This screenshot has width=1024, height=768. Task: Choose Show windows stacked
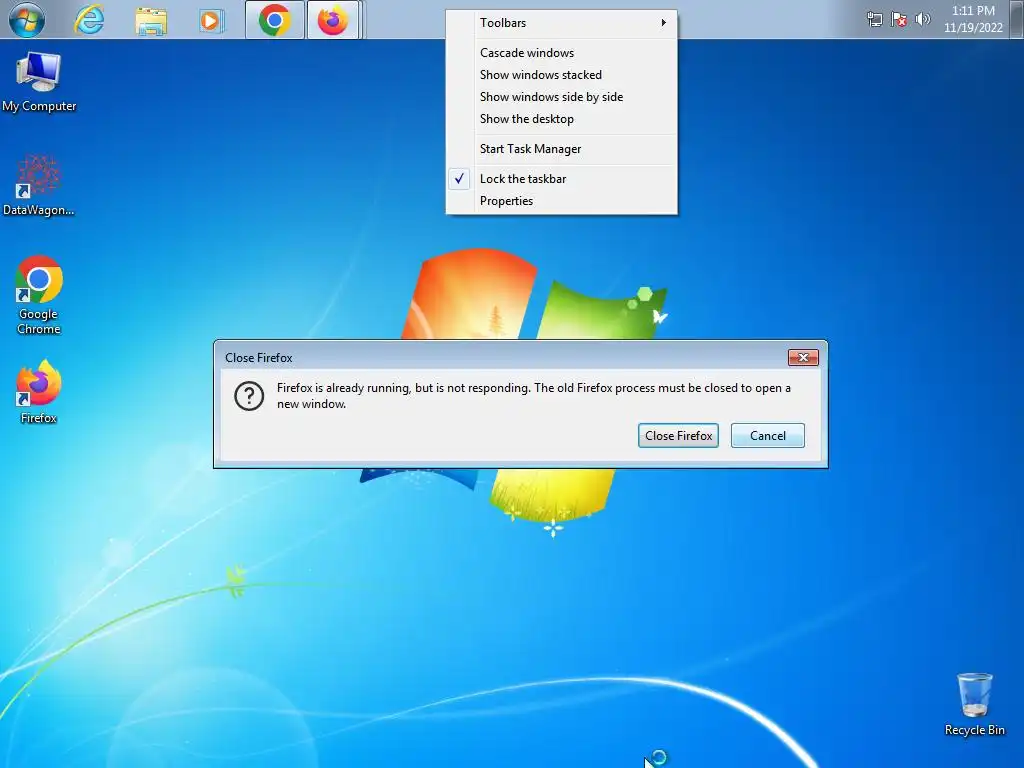(562, 75)
